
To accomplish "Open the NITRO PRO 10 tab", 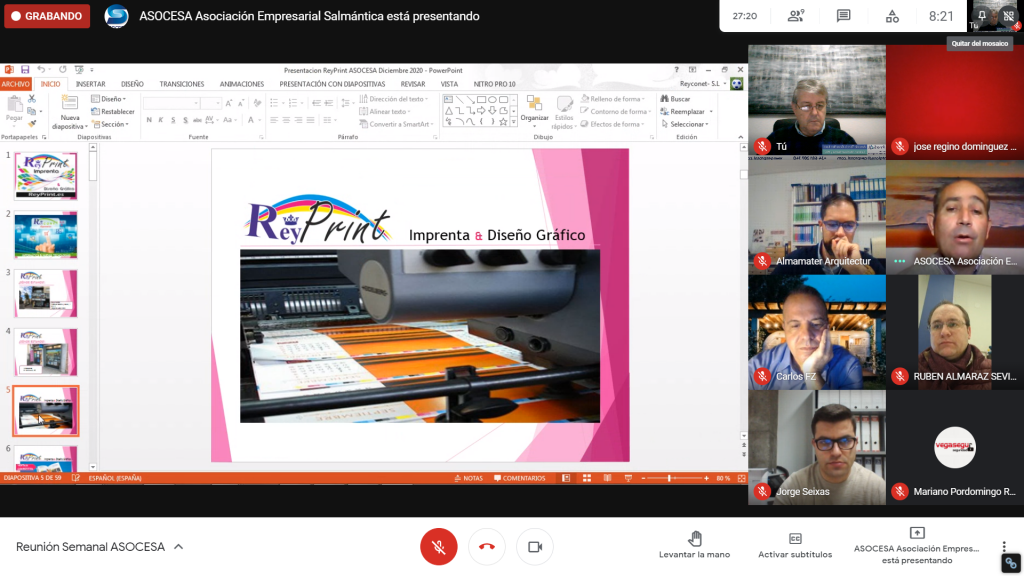I will tap(494, 84).
